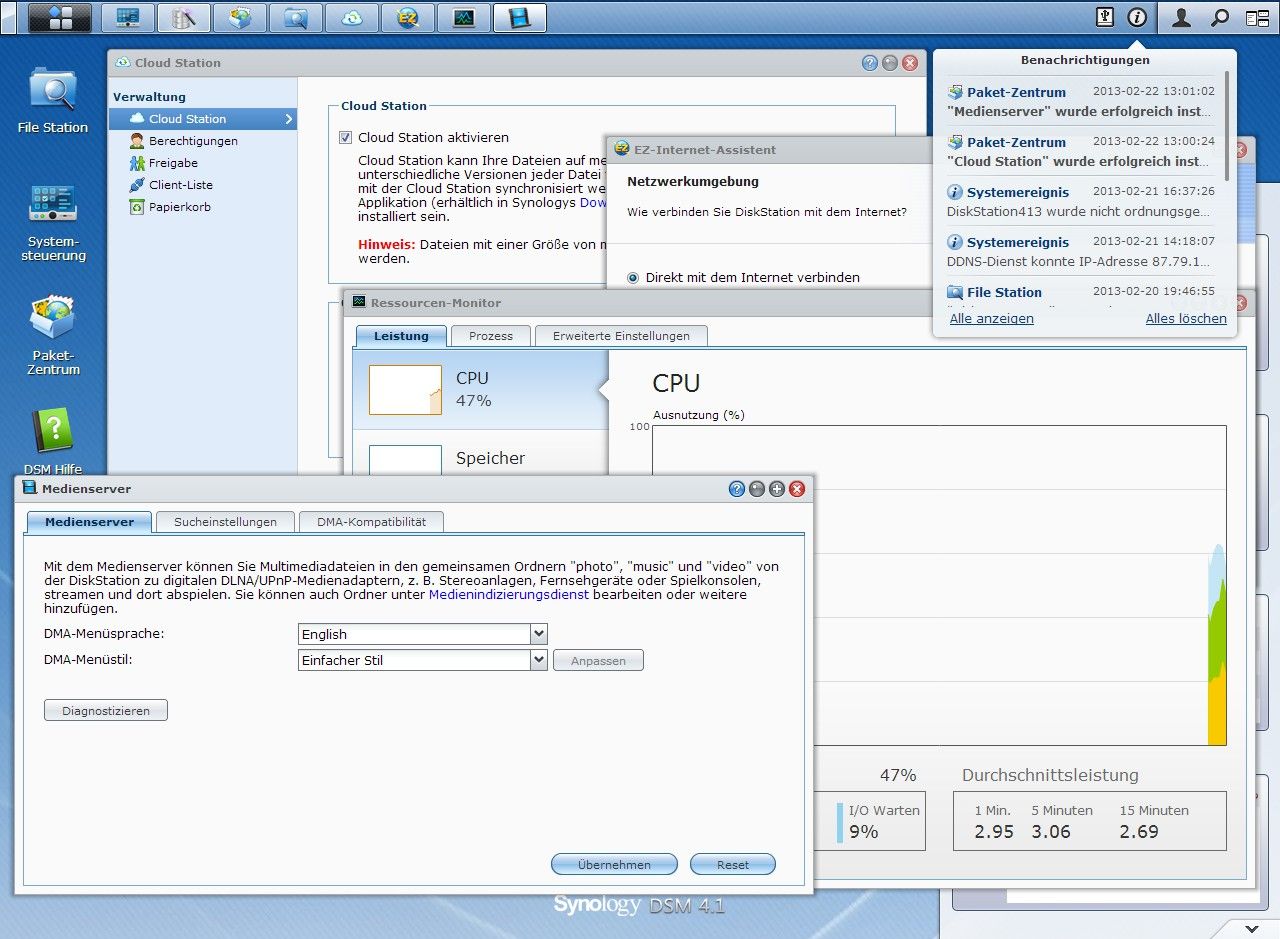Open the File Station desktop icon
This screenshot has height=939, width=1280.
point(53,100)
